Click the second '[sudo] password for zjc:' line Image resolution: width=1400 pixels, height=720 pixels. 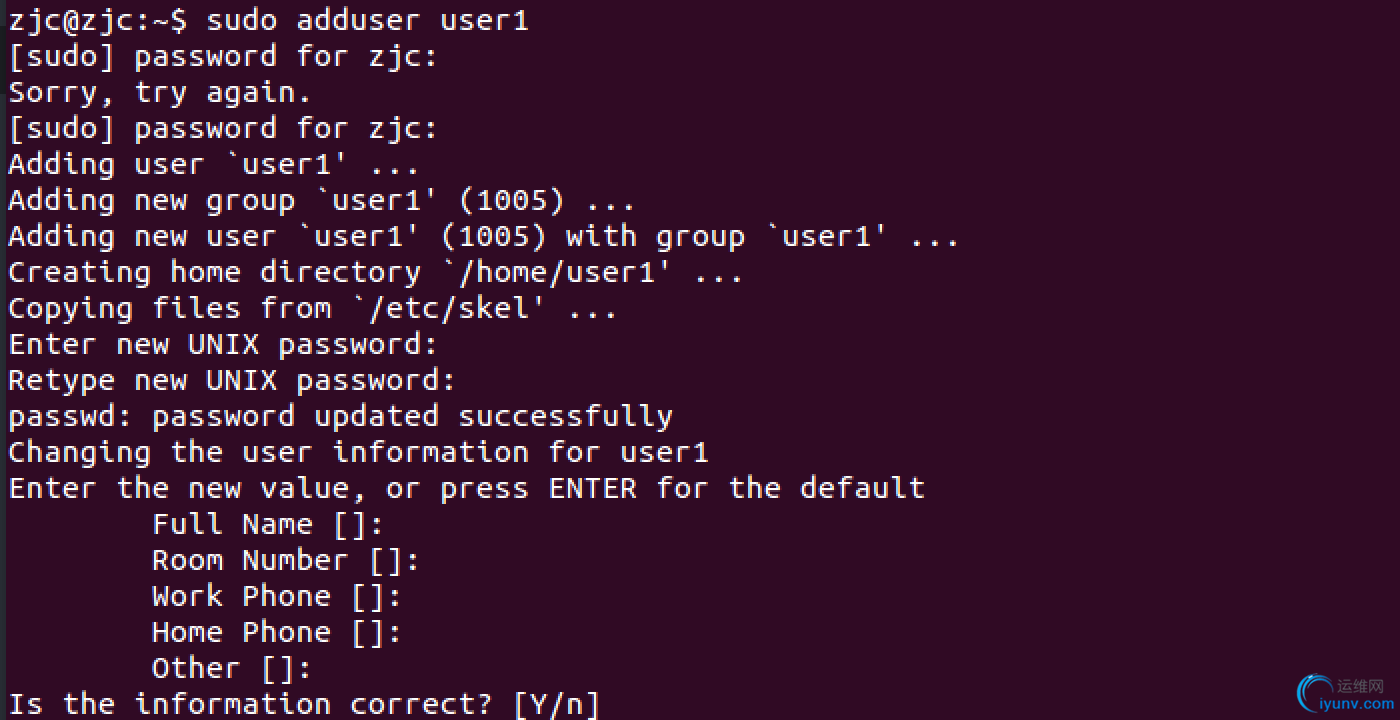tap(223, 129)
